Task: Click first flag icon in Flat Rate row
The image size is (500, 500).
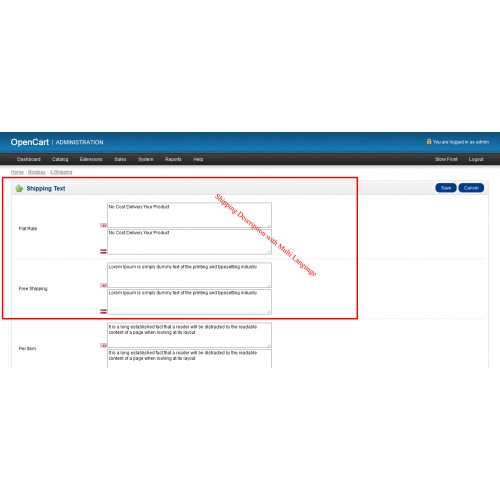Action: coord(103,225)
